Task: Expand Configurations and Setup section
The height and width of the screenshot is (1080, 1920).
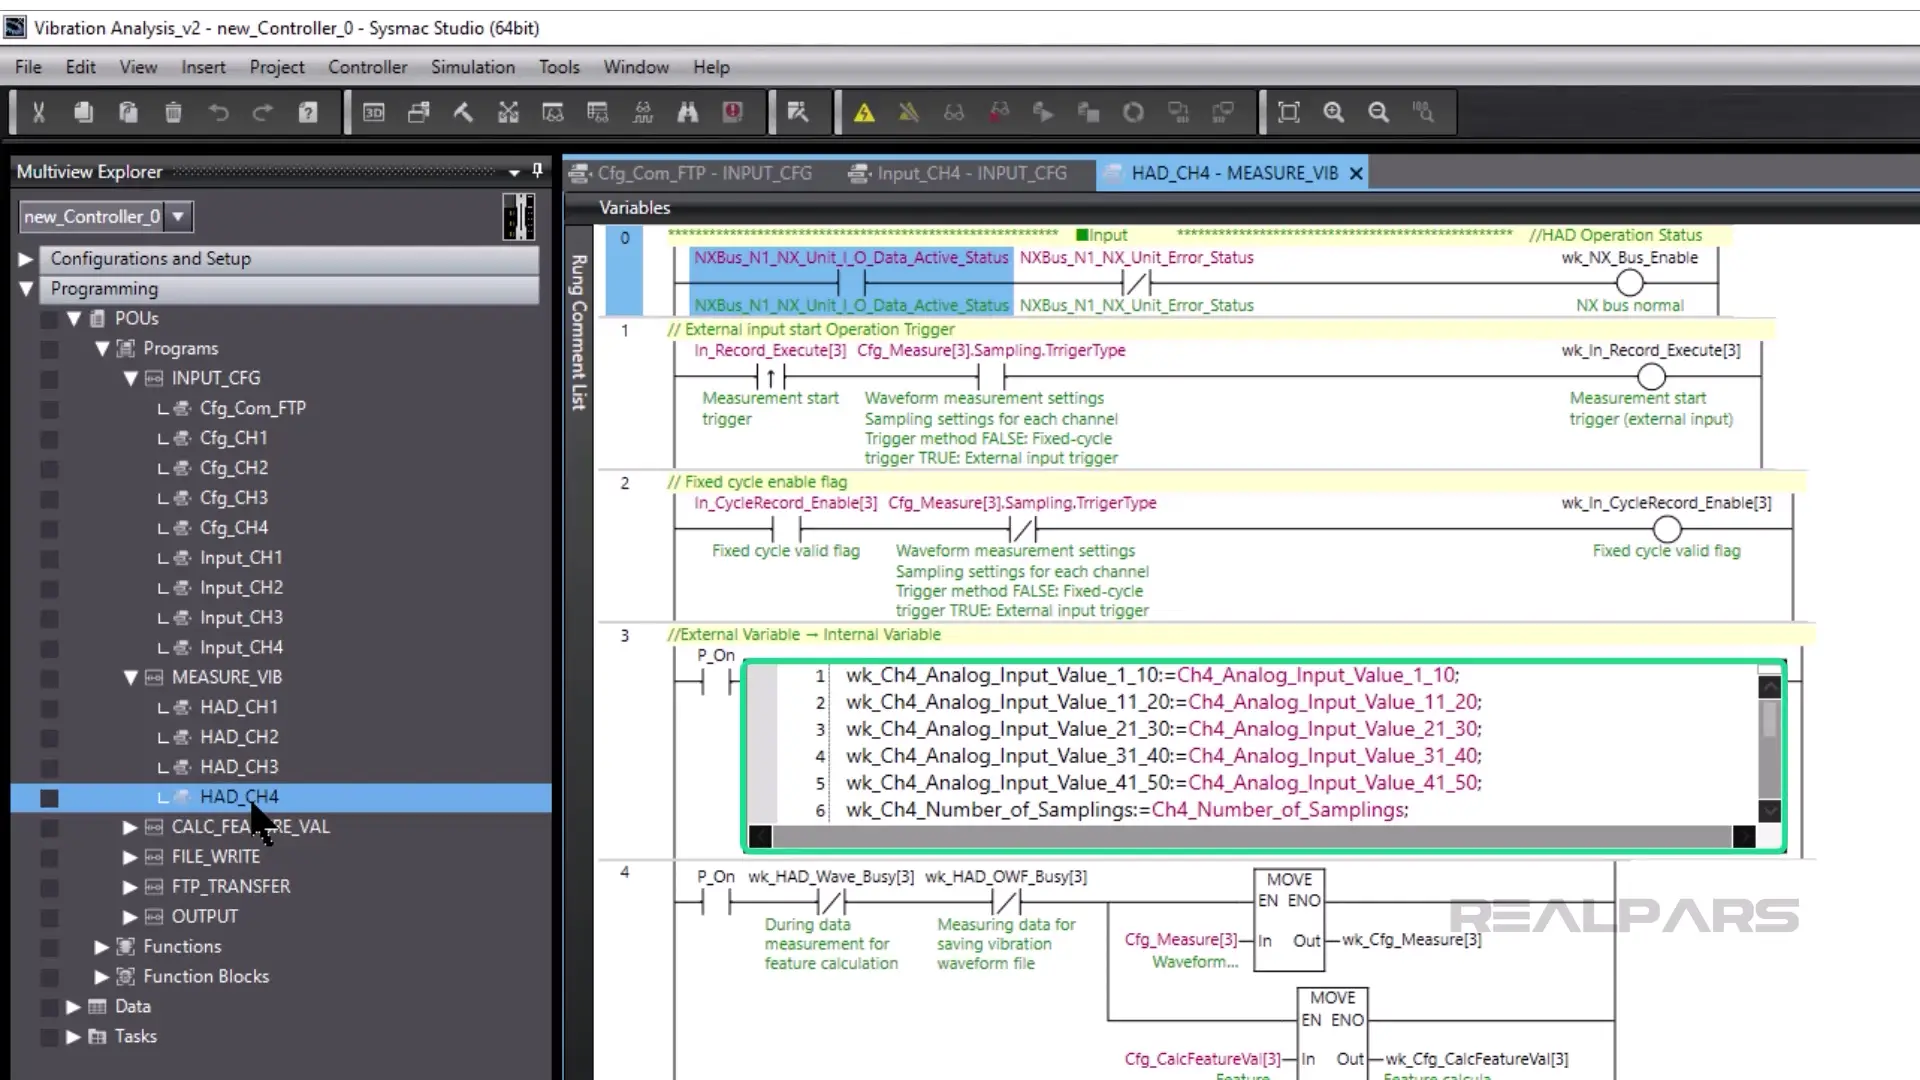Action: (x=25, y=259)
